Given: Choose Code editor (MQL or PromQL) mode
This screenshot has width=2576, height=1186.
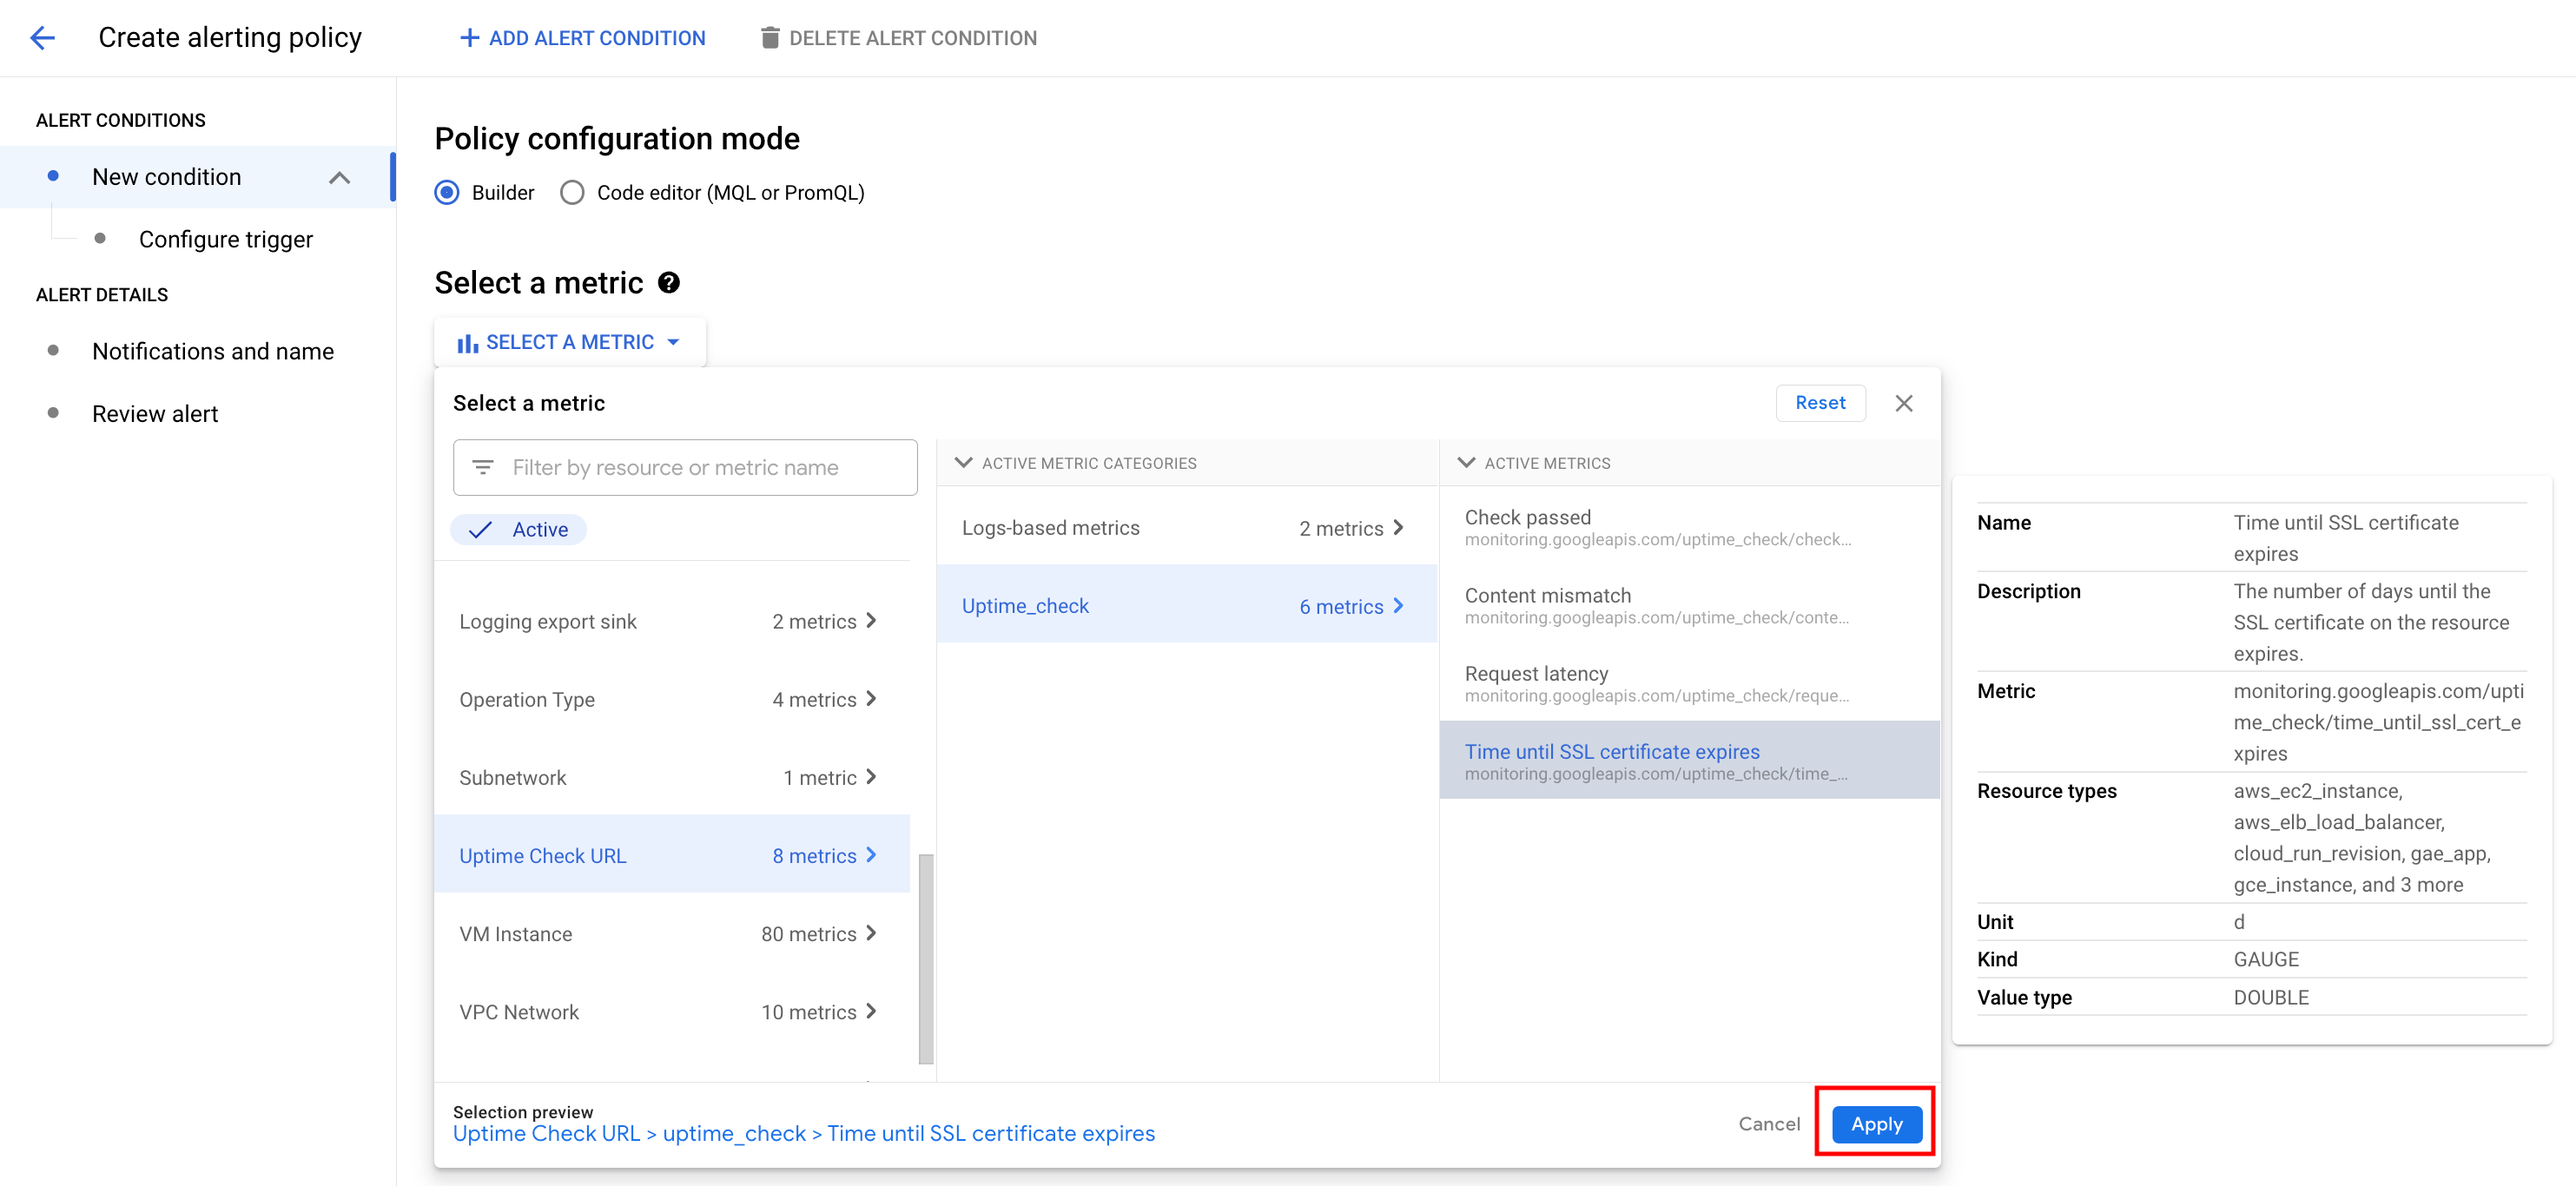Looking at the screenshot, I should click(x=572, y=192).
